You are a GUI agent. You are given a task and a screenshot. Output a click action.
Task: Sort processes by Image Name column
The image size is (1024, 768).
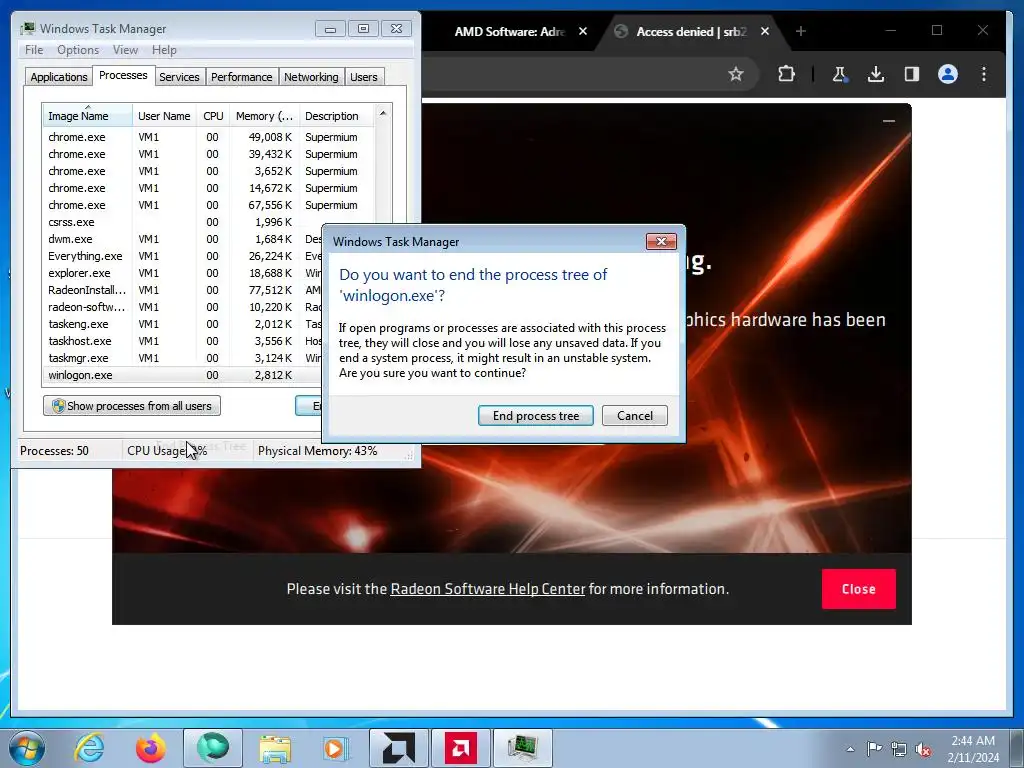pos(88,116)
